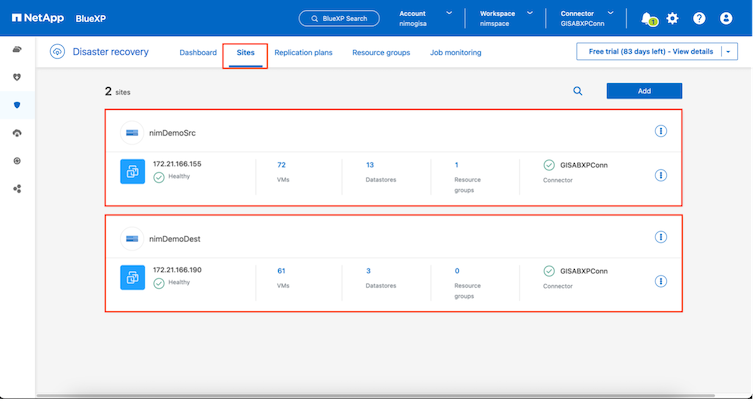The width and height of the screenshot is (755, 401).
Task: Select the shield protection icon in sidebar
Action: [x=17, y=104]
